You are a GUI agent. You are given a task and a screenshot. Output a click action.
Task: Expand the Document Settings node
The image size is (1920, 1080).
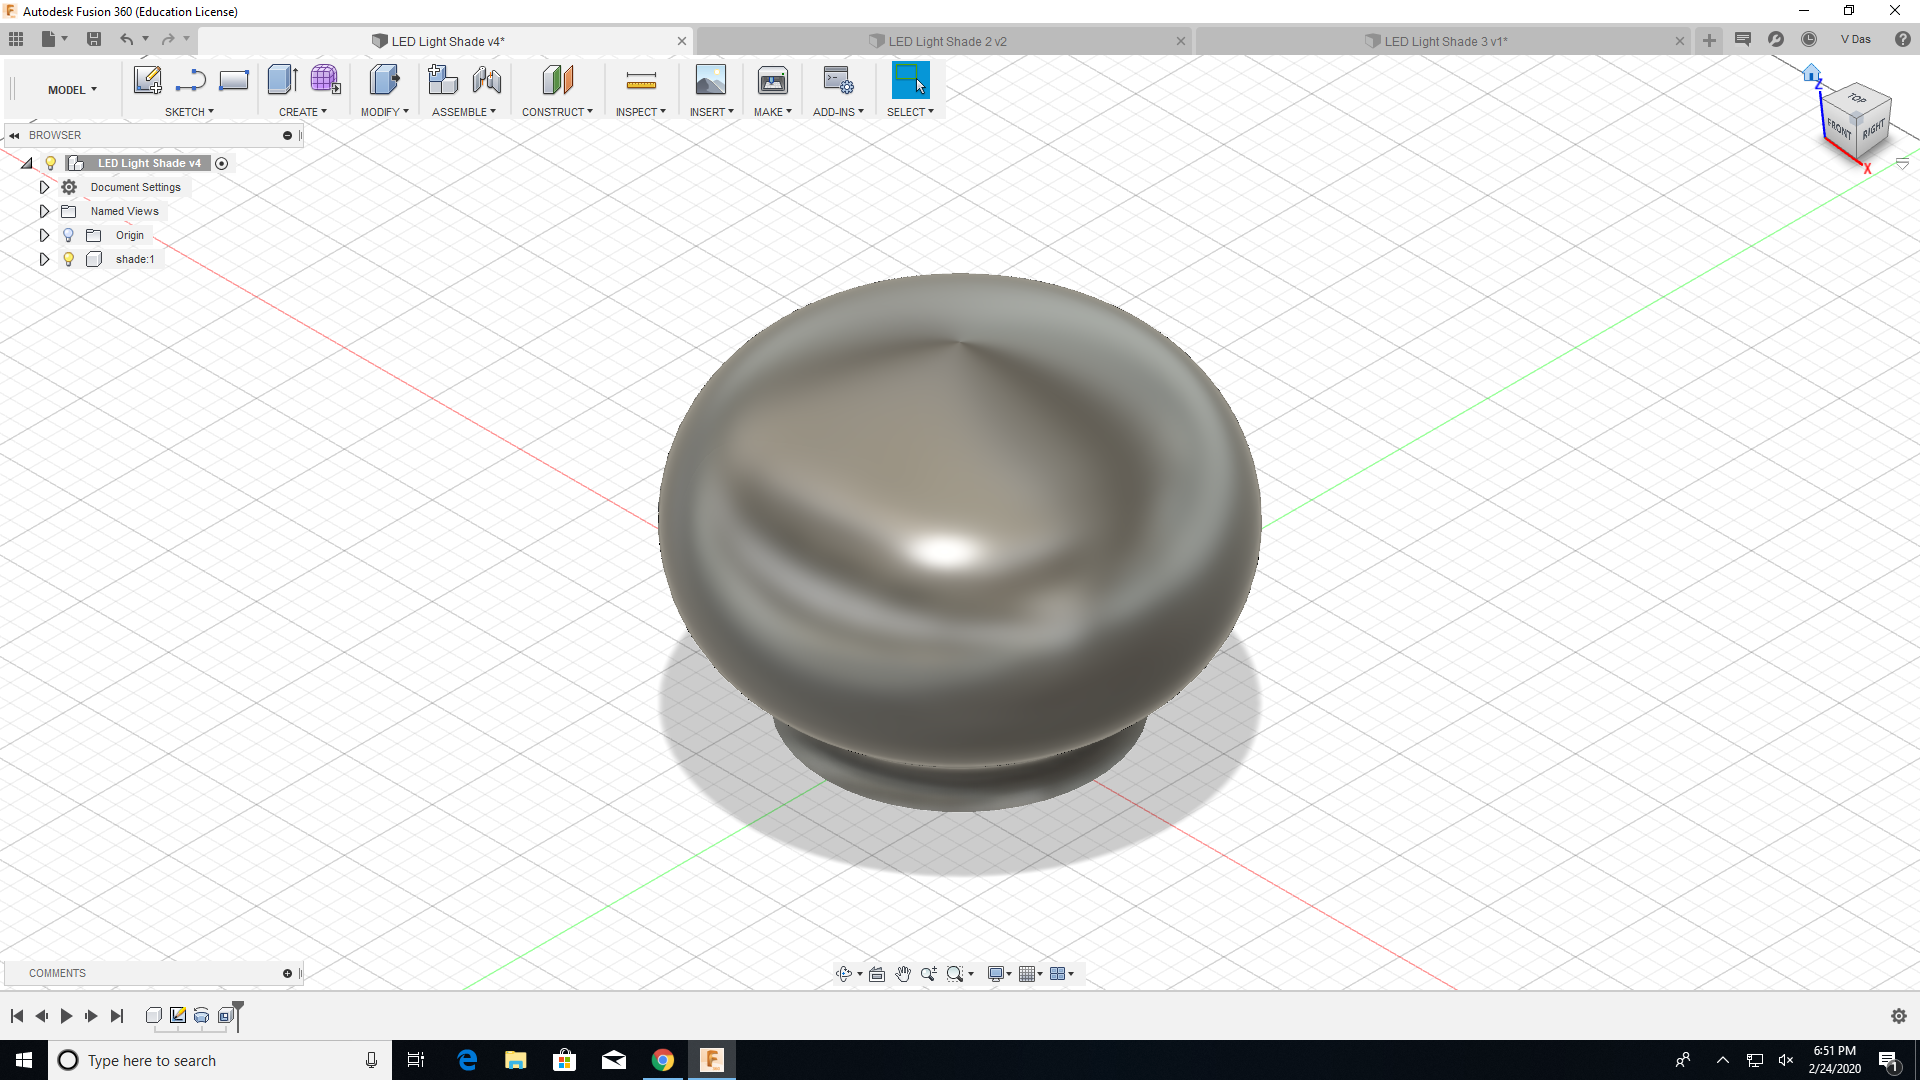click(x=44, y=187)
